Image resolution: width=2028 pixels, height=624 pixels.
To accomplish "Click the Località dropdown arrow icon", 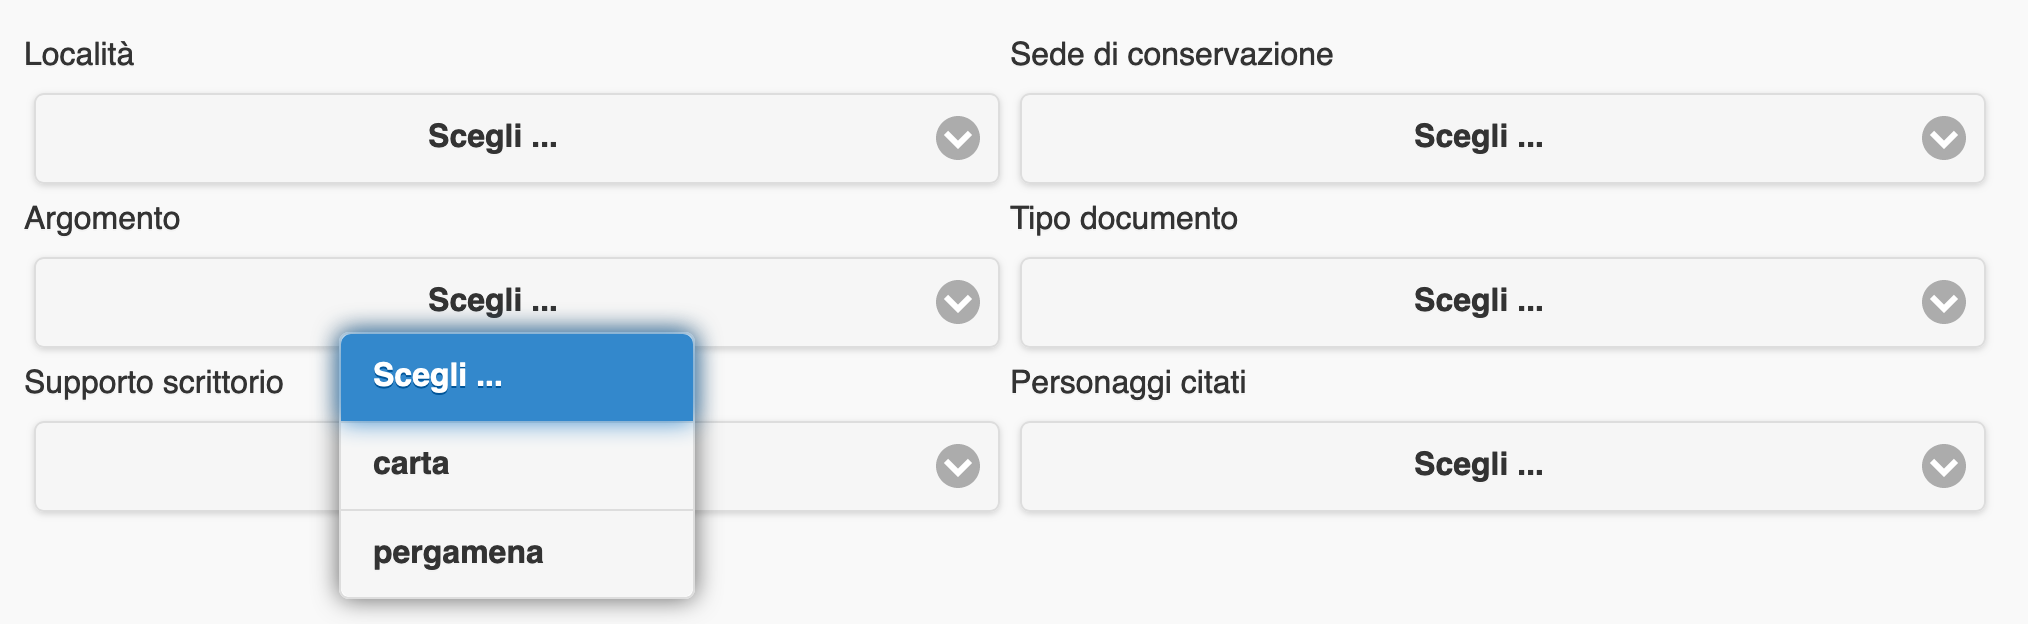I will (x=958, y=138).
